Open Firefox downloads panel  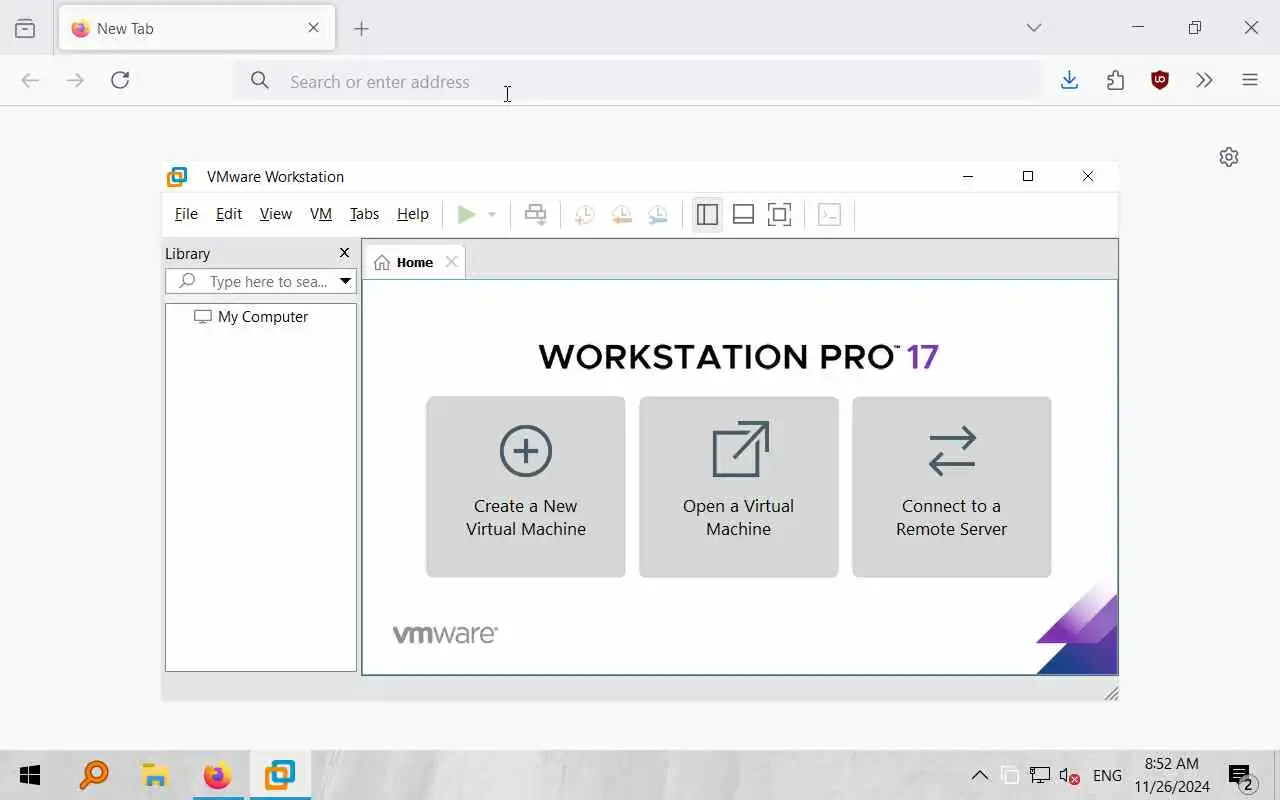pos(1070,80)
